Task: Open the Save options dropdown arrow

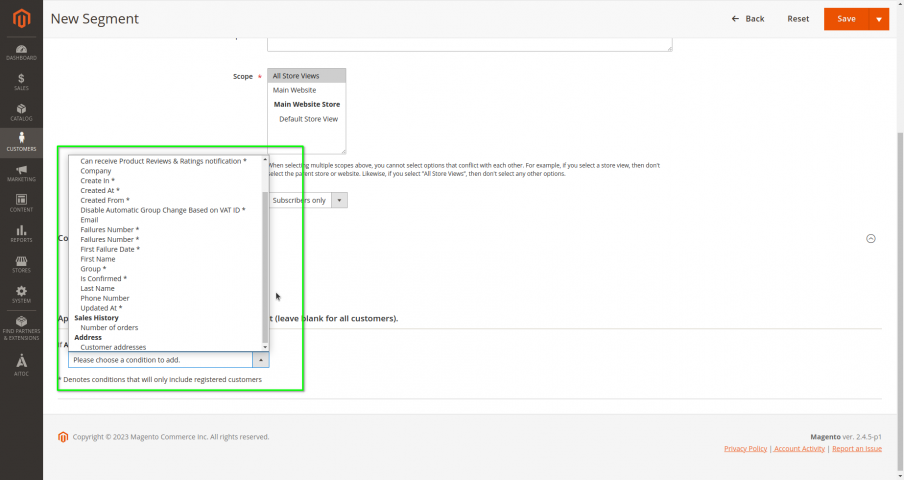Action: 879,19
